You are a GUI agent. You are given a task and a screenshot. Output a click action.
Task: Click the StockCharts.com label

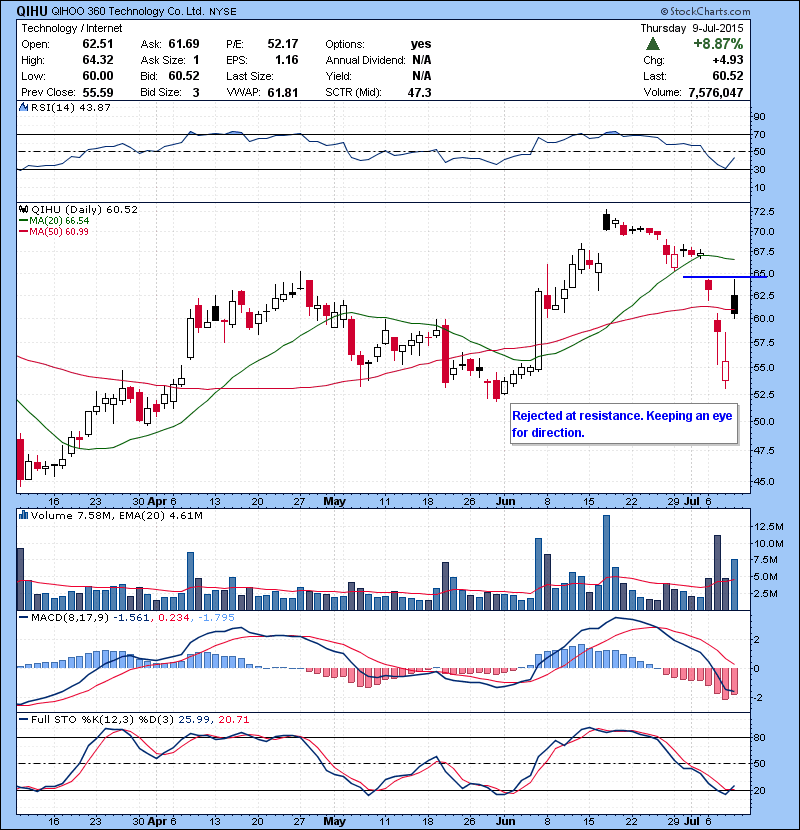[x=705, y=11]
